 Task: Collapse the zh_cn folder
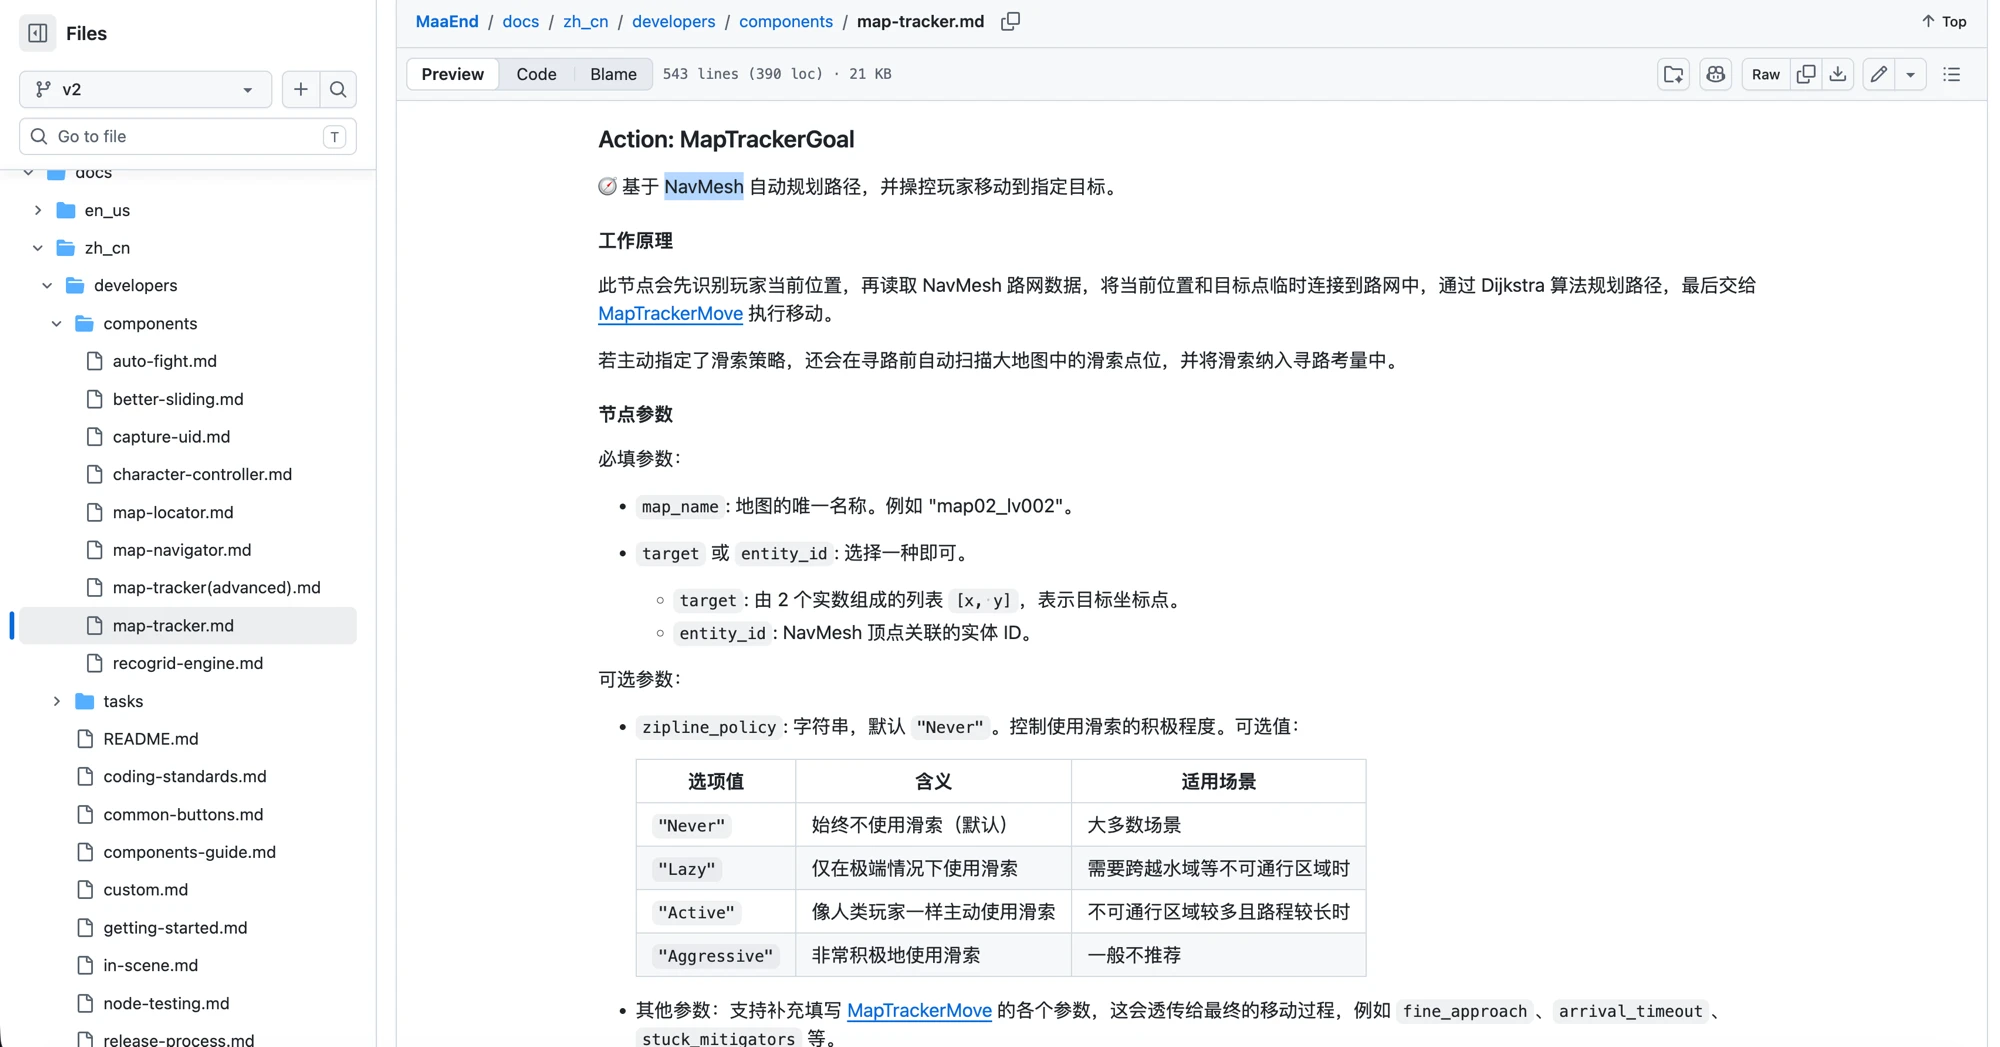[38, 248]
